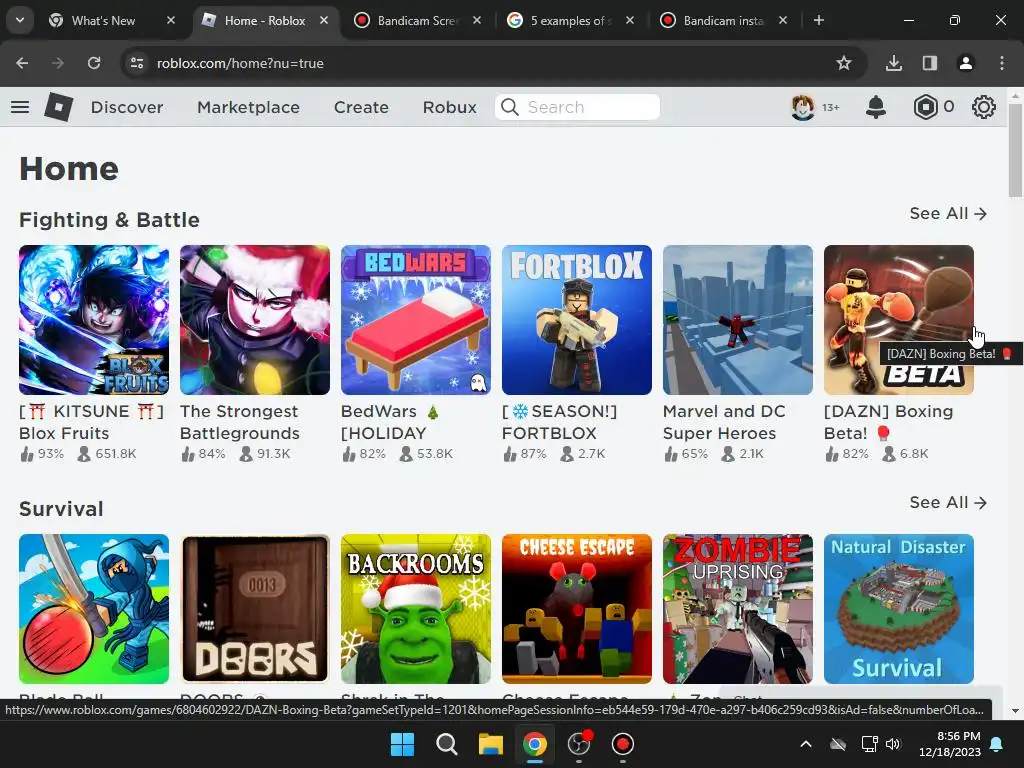Open Marvel and DC Super Heroes thumbnail
This screenshot has height=768, width=1024.
[738, 320]
